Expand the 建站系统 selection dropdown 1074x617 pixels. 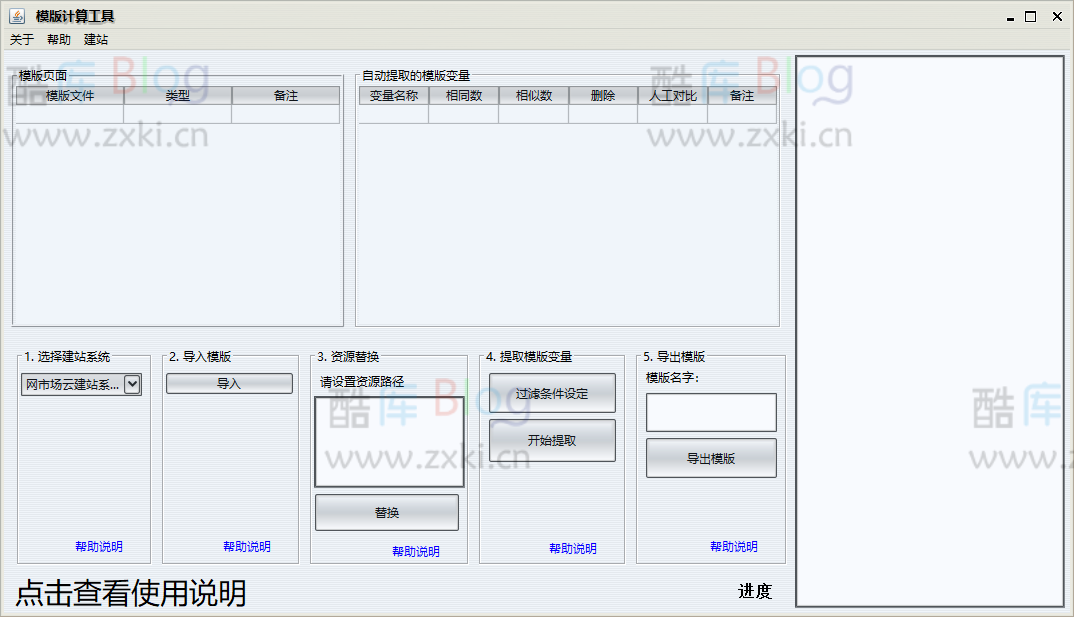click(x=131, y=383)
